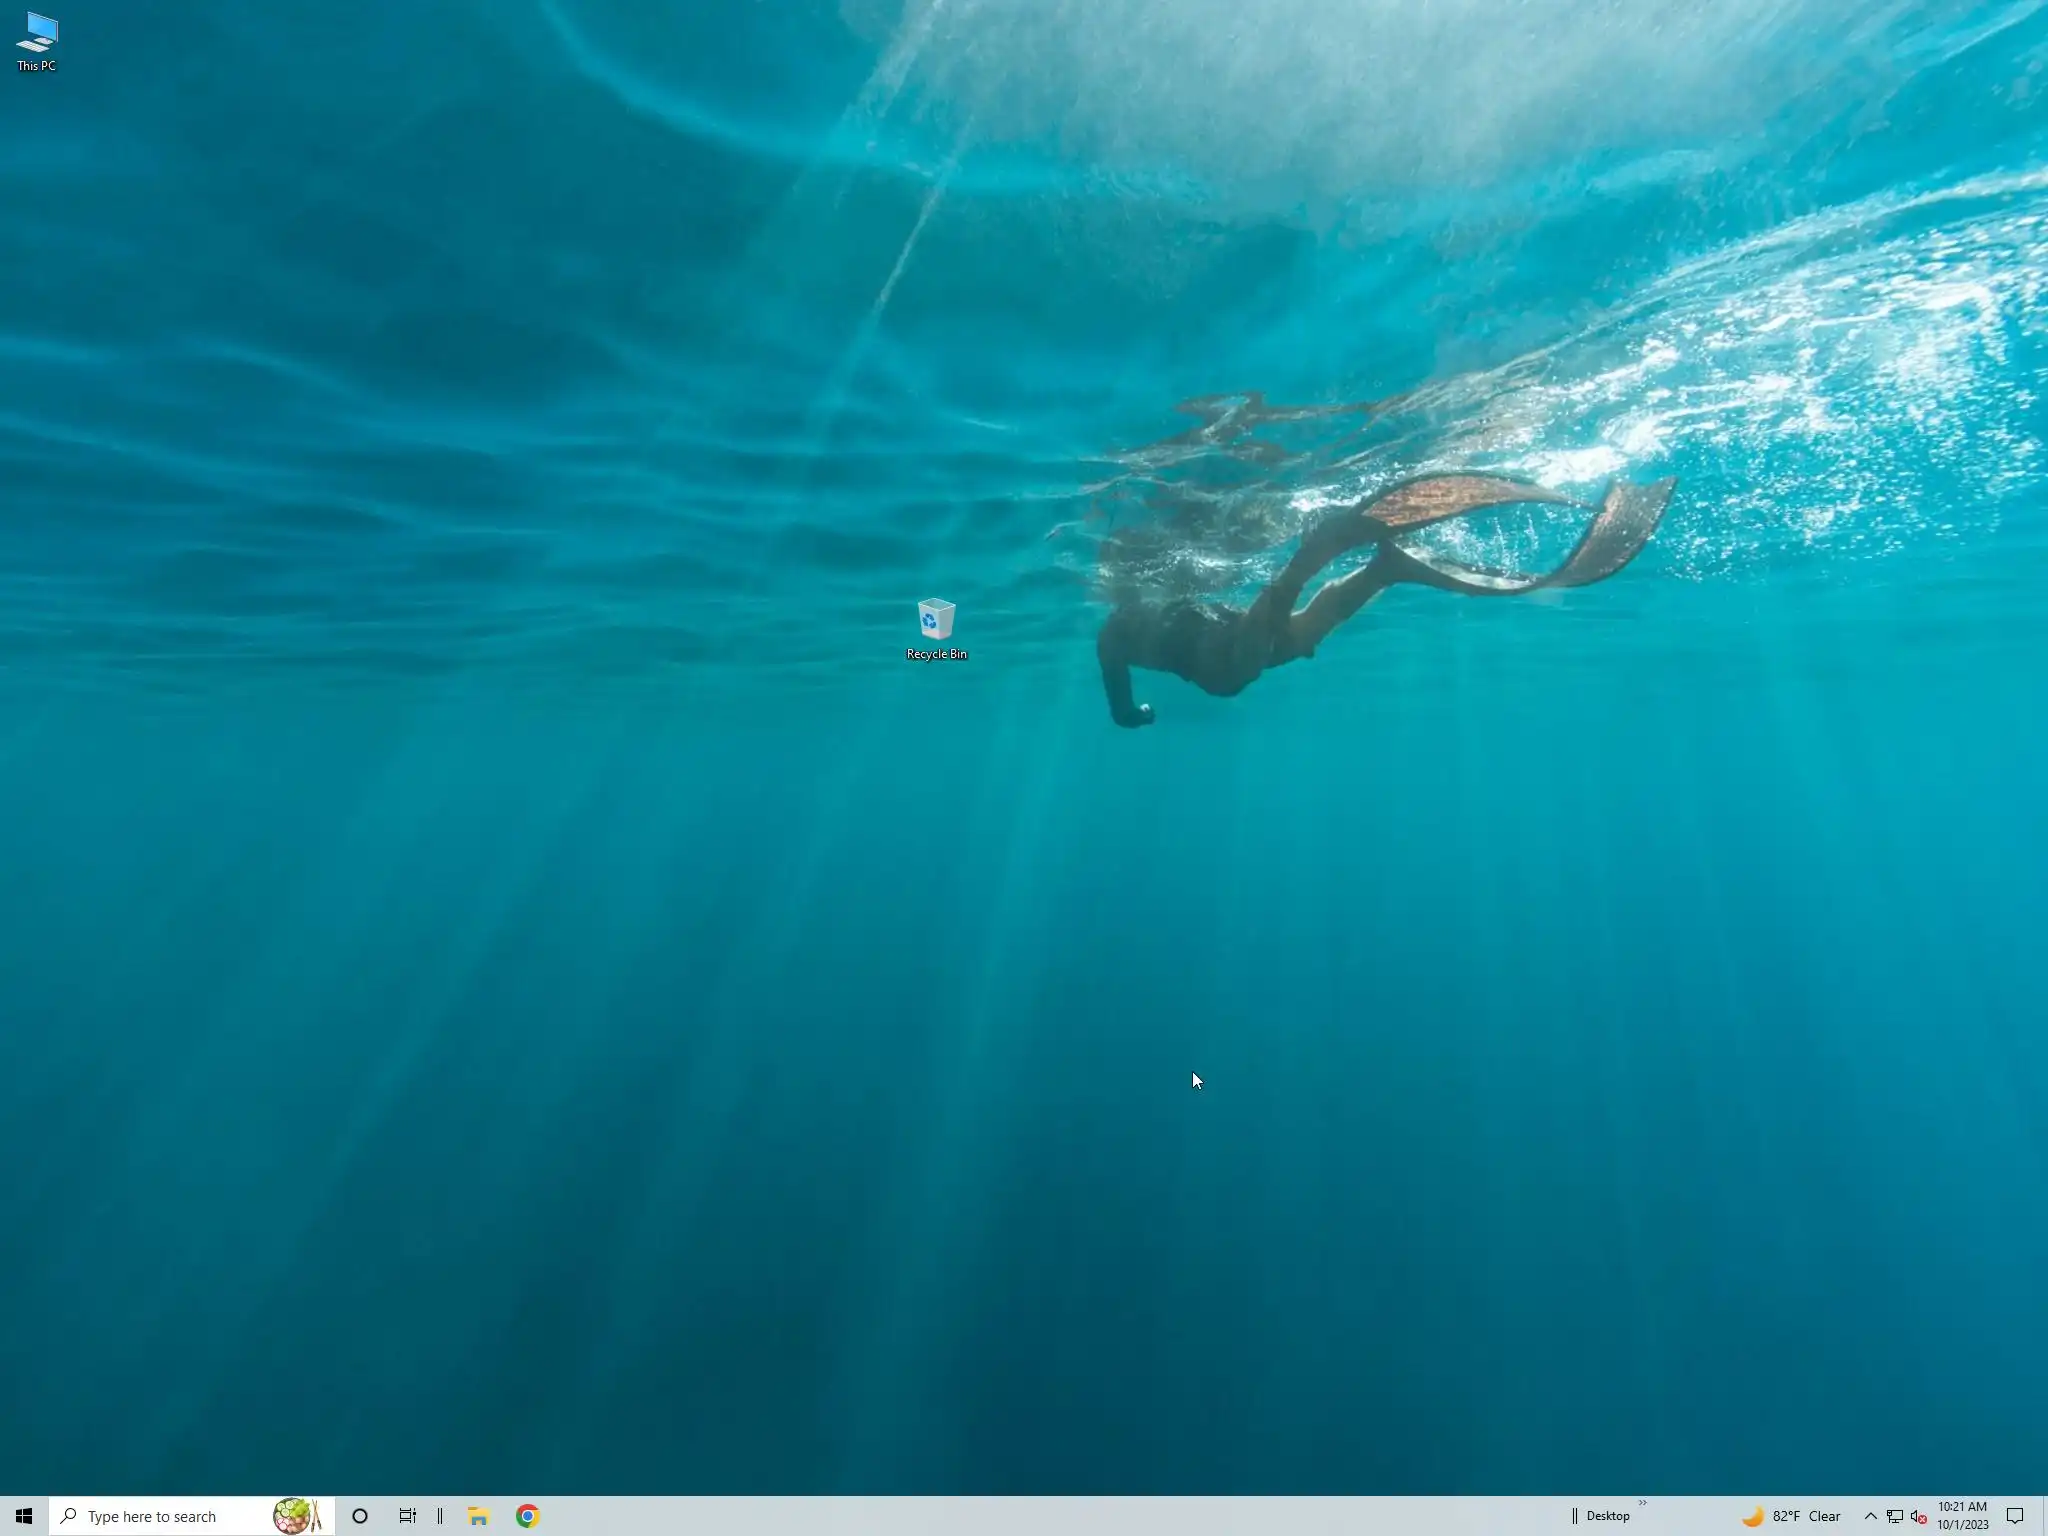Open network status tray icon
Image resolution: width=2048 pixels, height=1536 pixels.
coord(1894,1516)
